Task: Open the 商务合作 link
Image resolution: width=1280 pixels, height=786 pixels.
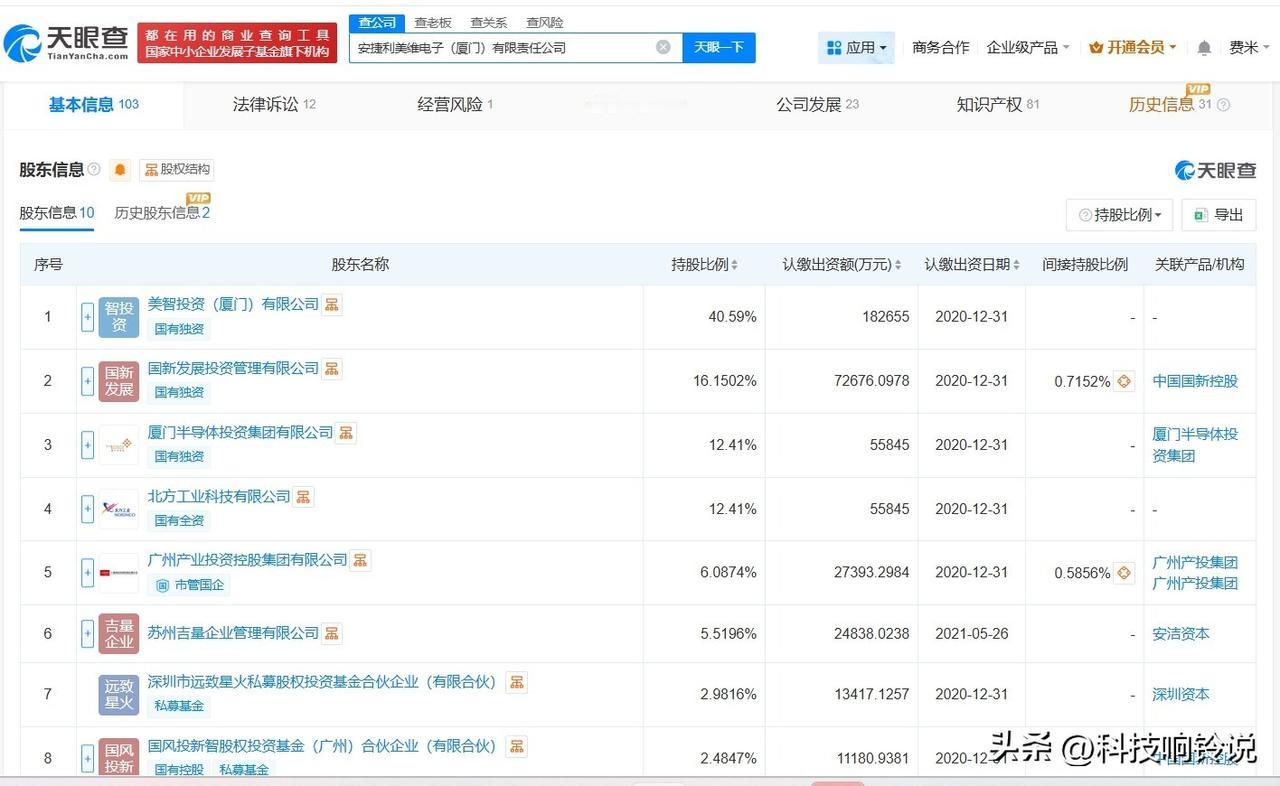Action: pos(941,47)
